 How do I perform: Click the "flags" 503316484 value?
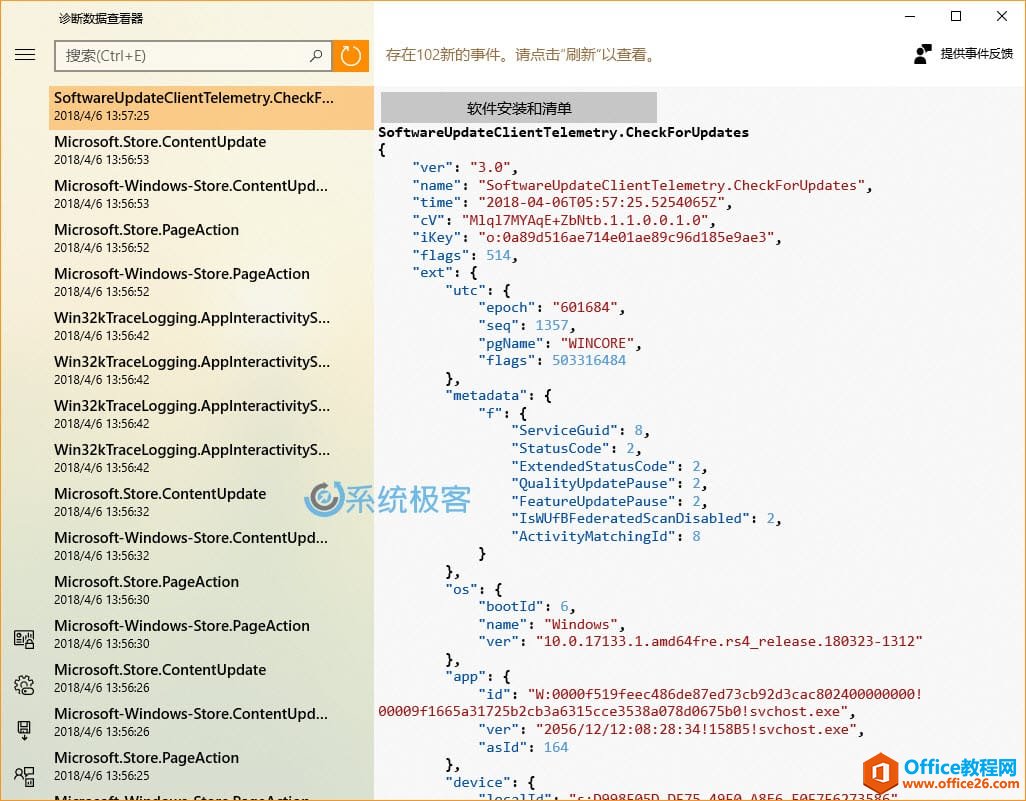click(x=589, y=361)
